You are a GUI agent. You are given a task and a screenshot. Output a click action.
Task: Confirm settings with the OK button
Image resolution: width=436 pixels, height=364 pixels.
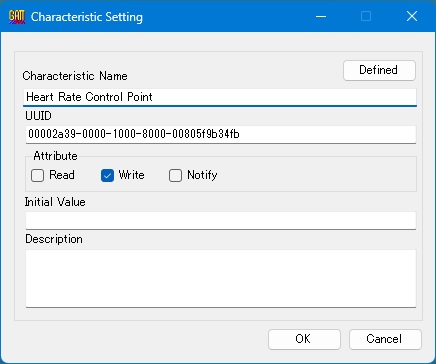[x=304, y=339]
